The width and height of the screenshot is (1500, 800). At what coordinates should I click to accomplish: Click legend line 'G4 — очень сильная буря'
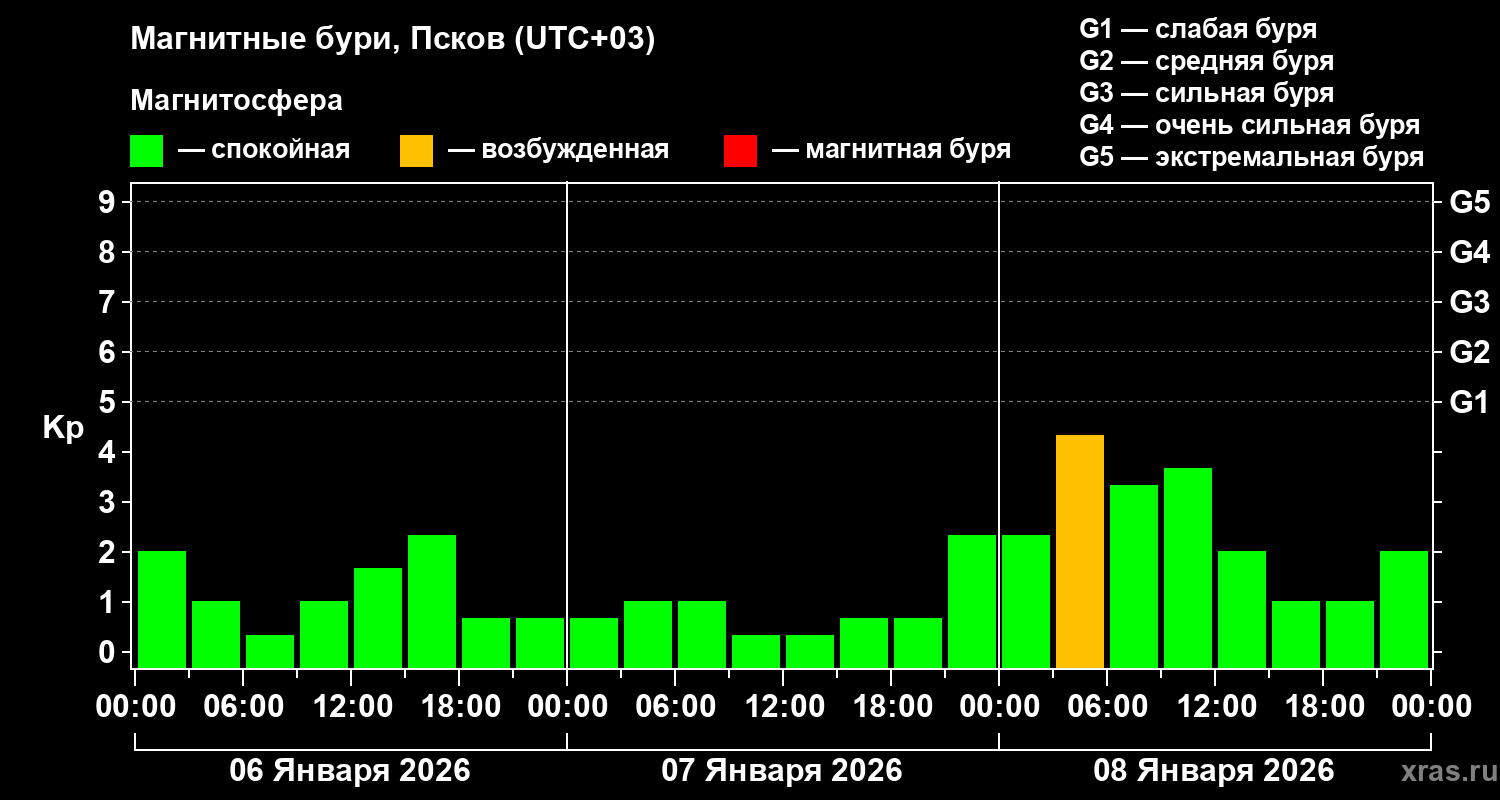tap(1250, 125)
